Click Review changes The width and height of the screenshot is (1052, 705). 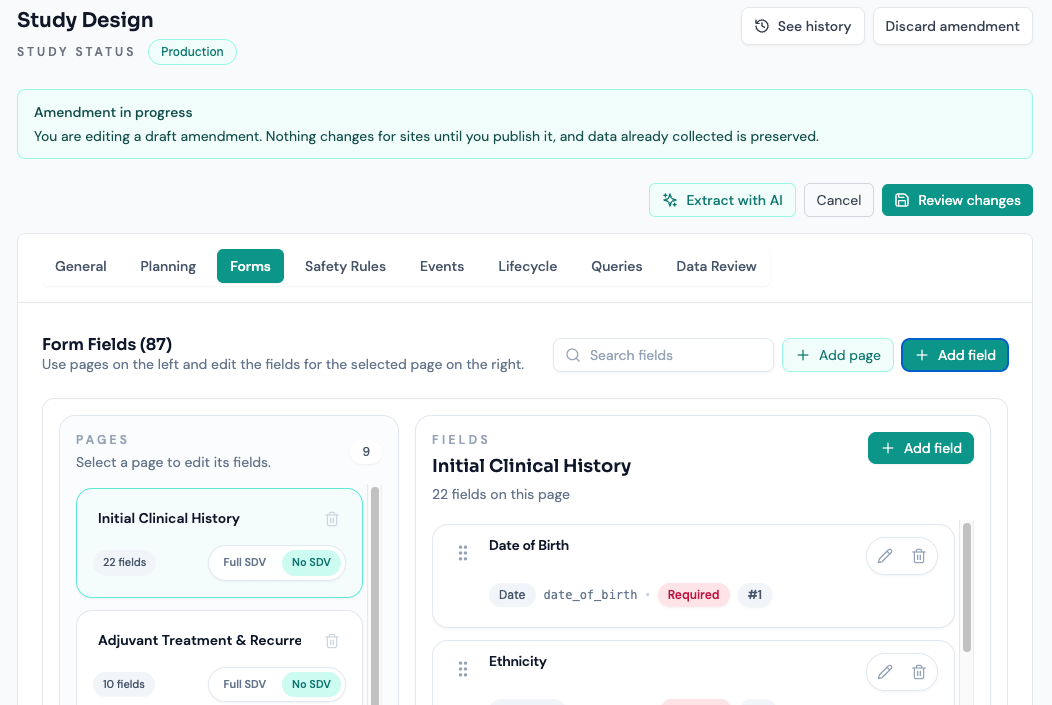pos(957,200)
